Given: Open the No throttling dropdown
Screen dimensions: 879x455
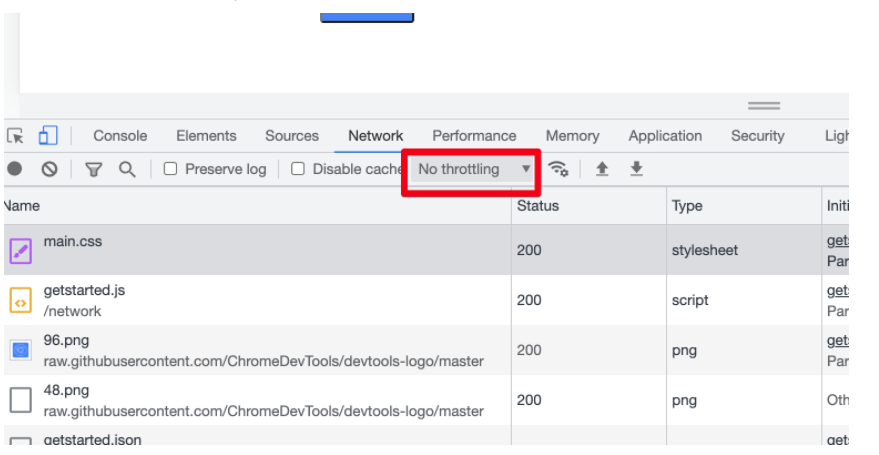Looking at the screenshot, I should point(472,169).
